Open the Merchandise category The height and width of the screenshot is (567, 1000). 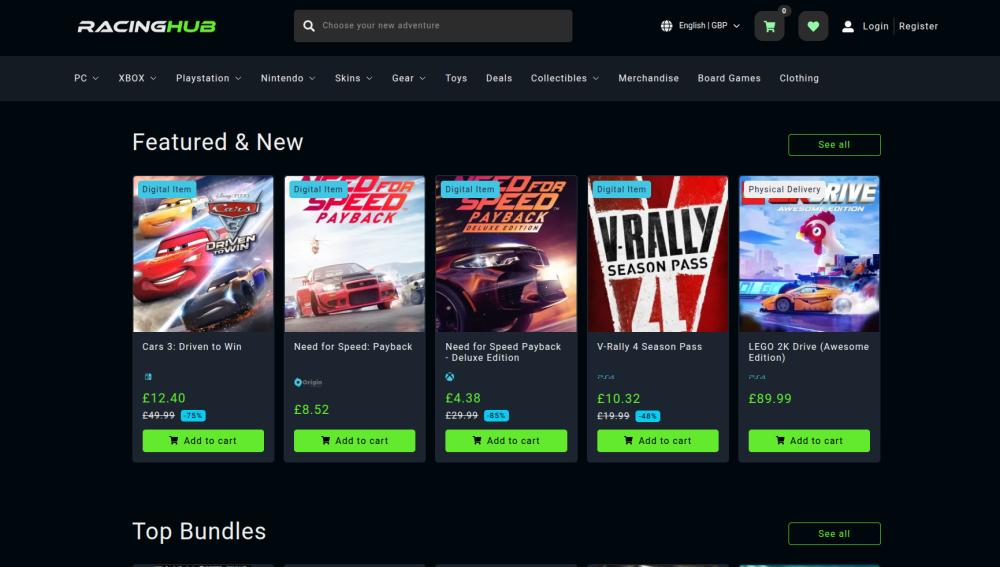(649, 78)
